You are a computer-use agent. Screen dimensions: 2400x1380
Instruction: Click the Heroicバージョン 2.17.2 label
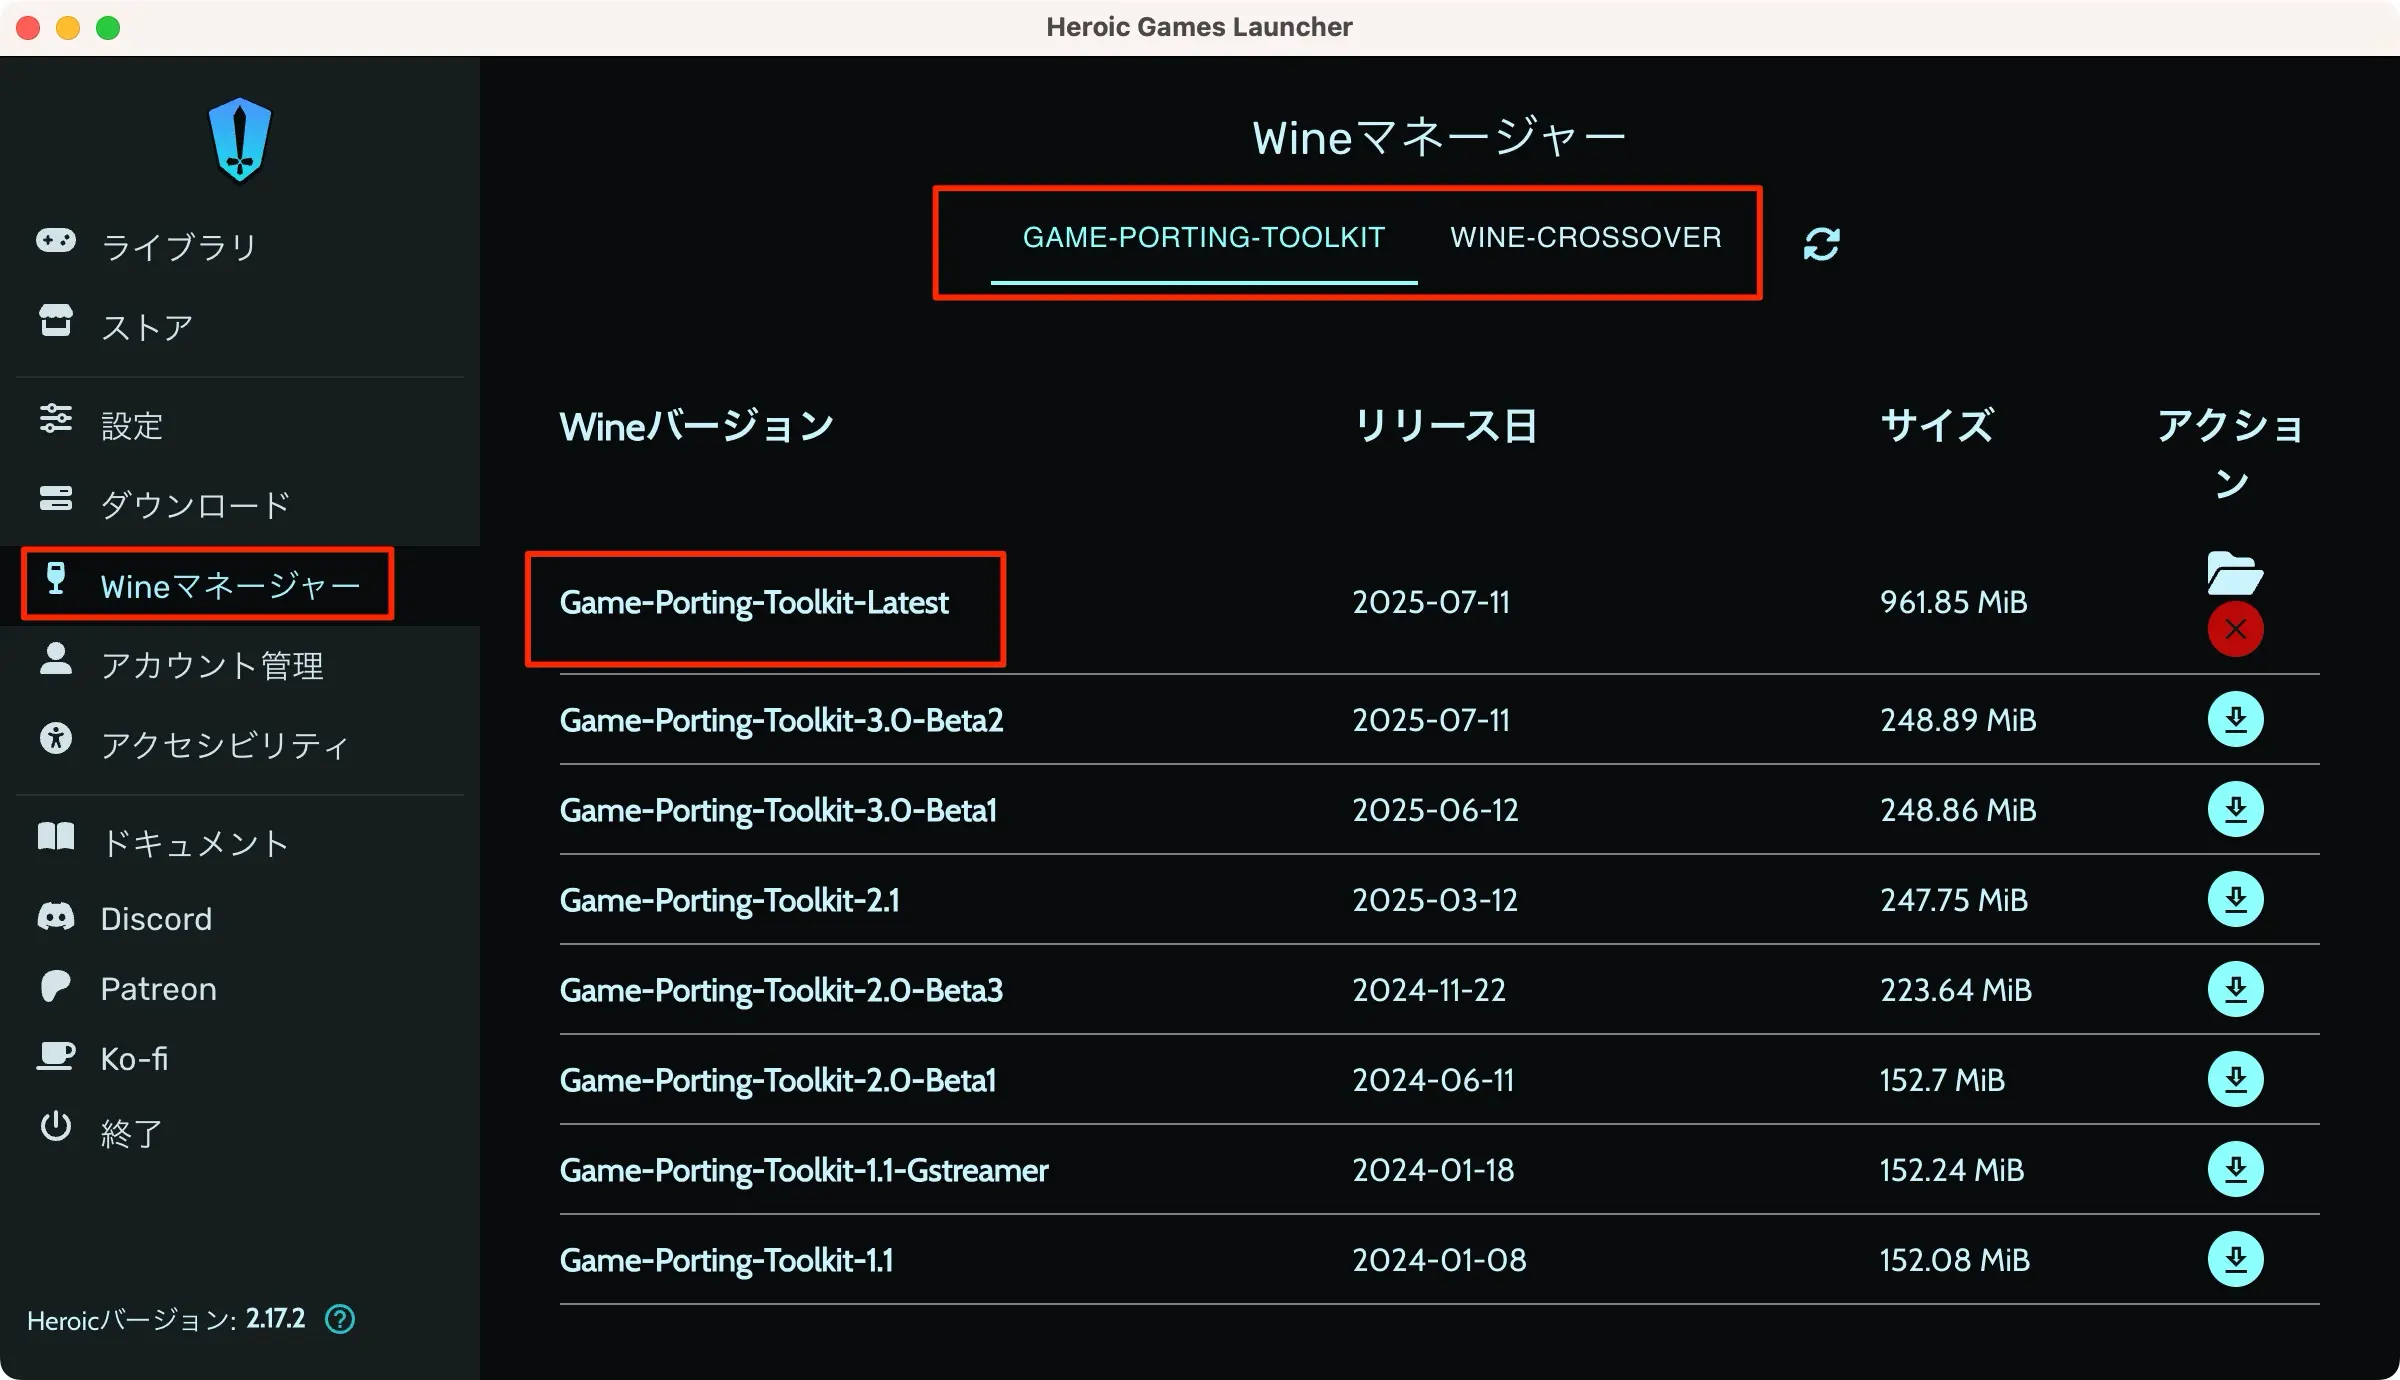166,1320
